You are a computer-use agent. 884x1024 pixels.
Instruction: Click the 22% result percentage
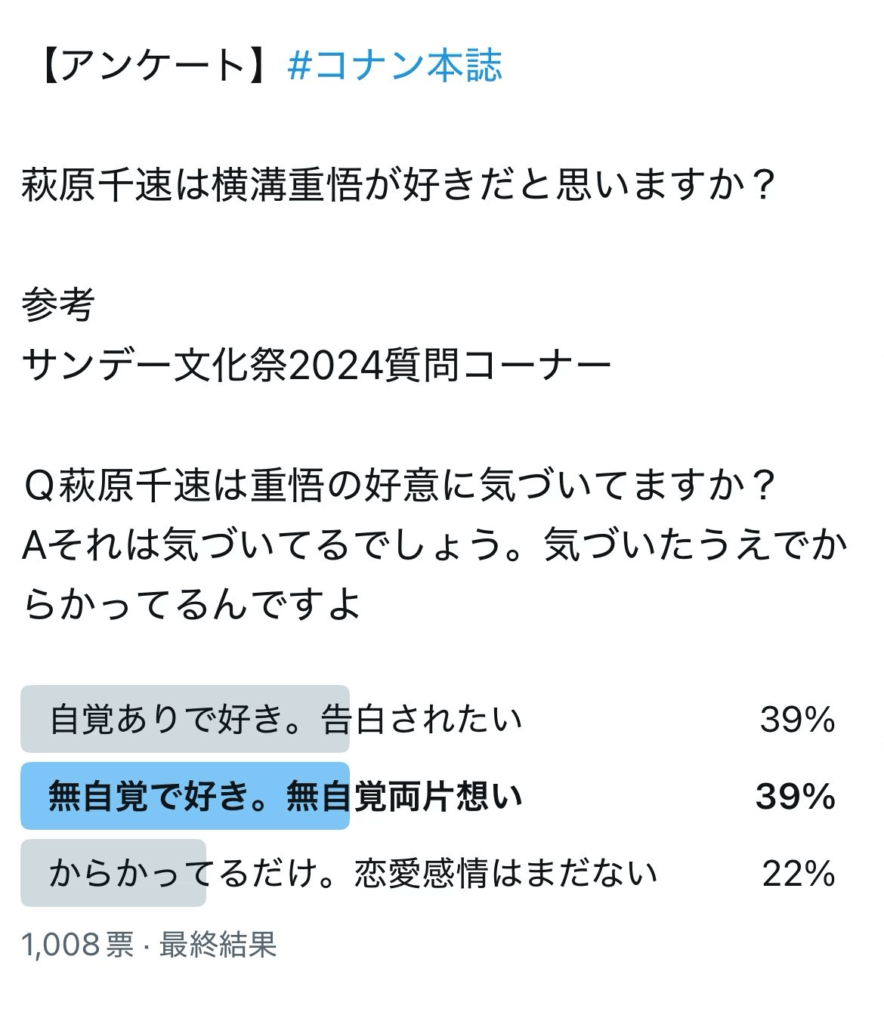(x=798, y=874)
